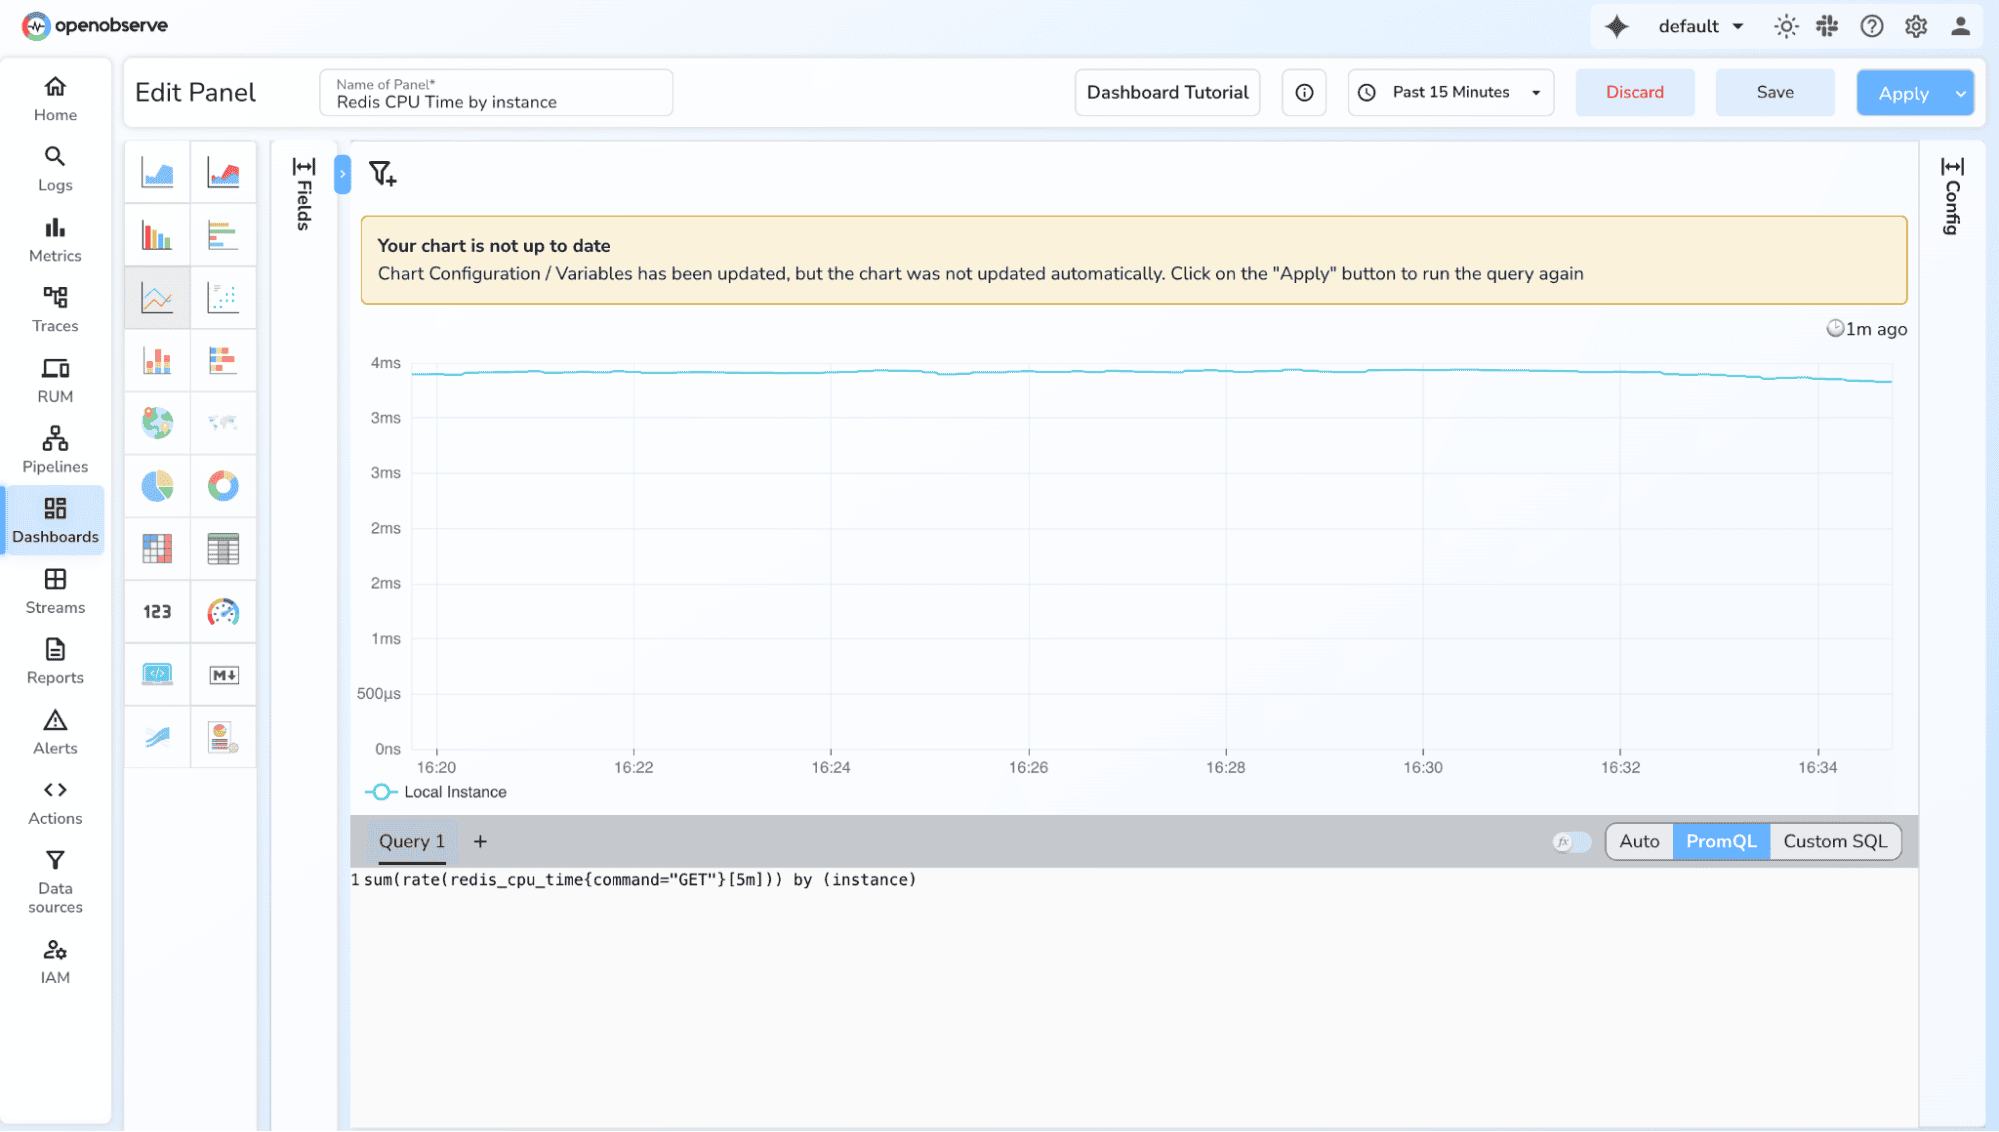The width and height of the screenshot is (1999, 1132).
Task: Select the Query 1 tab
Action: [x=411, y=842]
